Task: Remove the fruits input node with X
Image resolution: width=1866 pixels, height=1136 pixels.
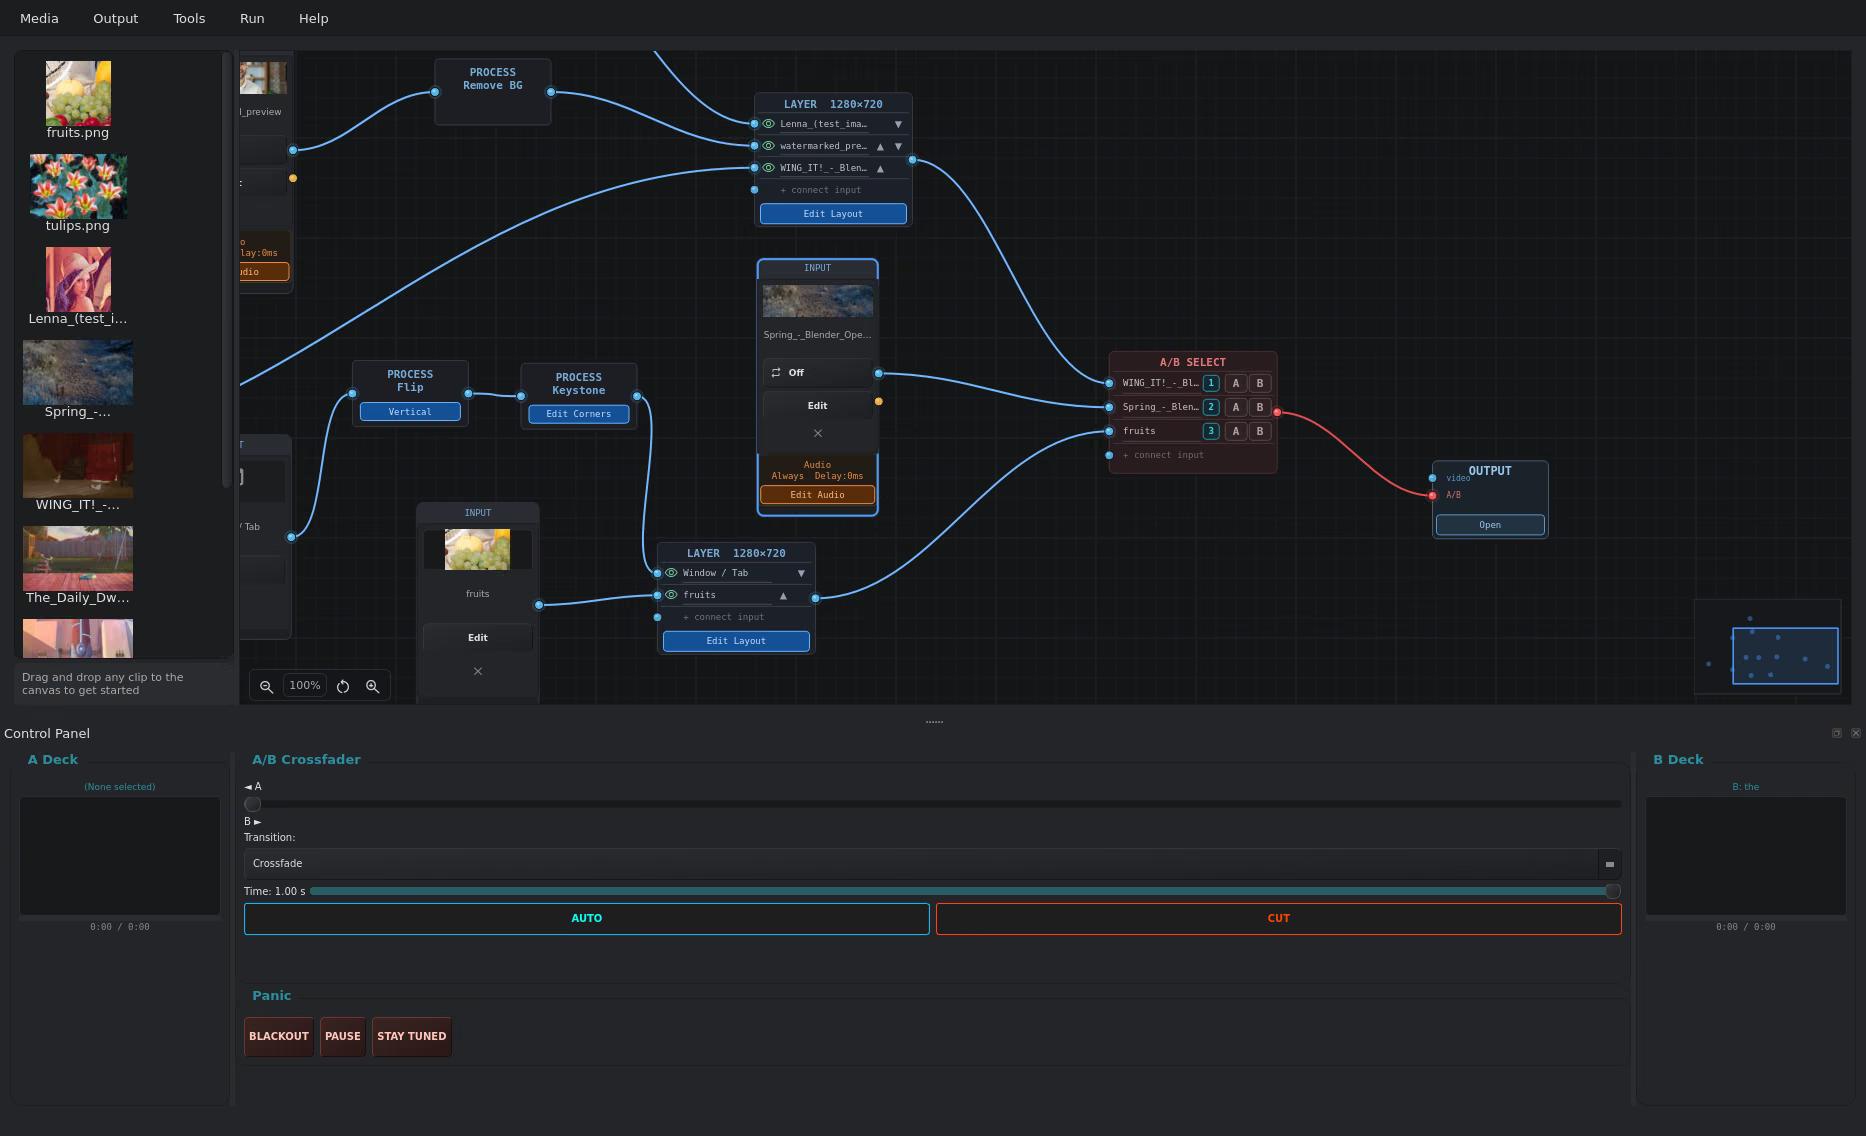Action: [477, 671]
